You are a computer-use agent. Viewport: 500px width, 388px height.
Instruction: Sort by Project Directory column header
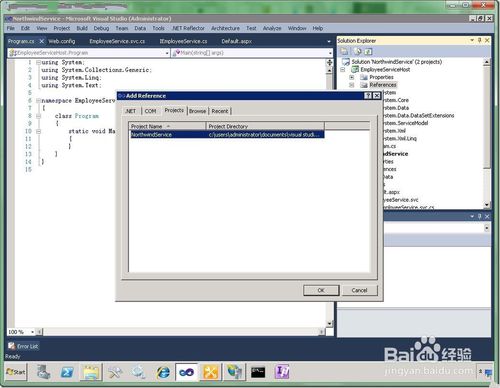pos(265,126)
